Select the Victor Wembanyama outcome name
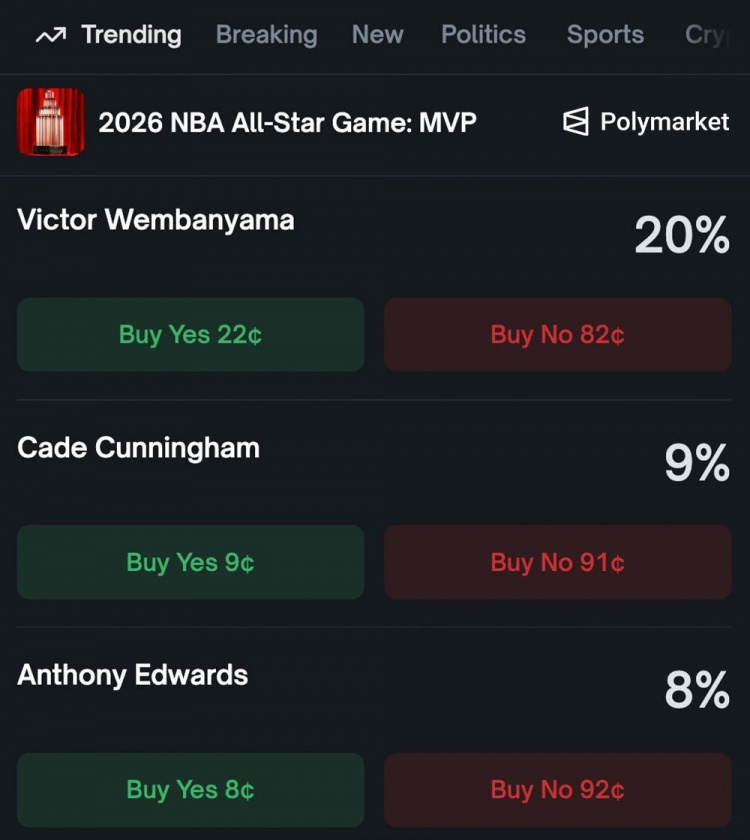The height and width of the screenshot is (840, 750). click(x=156, y=220)
